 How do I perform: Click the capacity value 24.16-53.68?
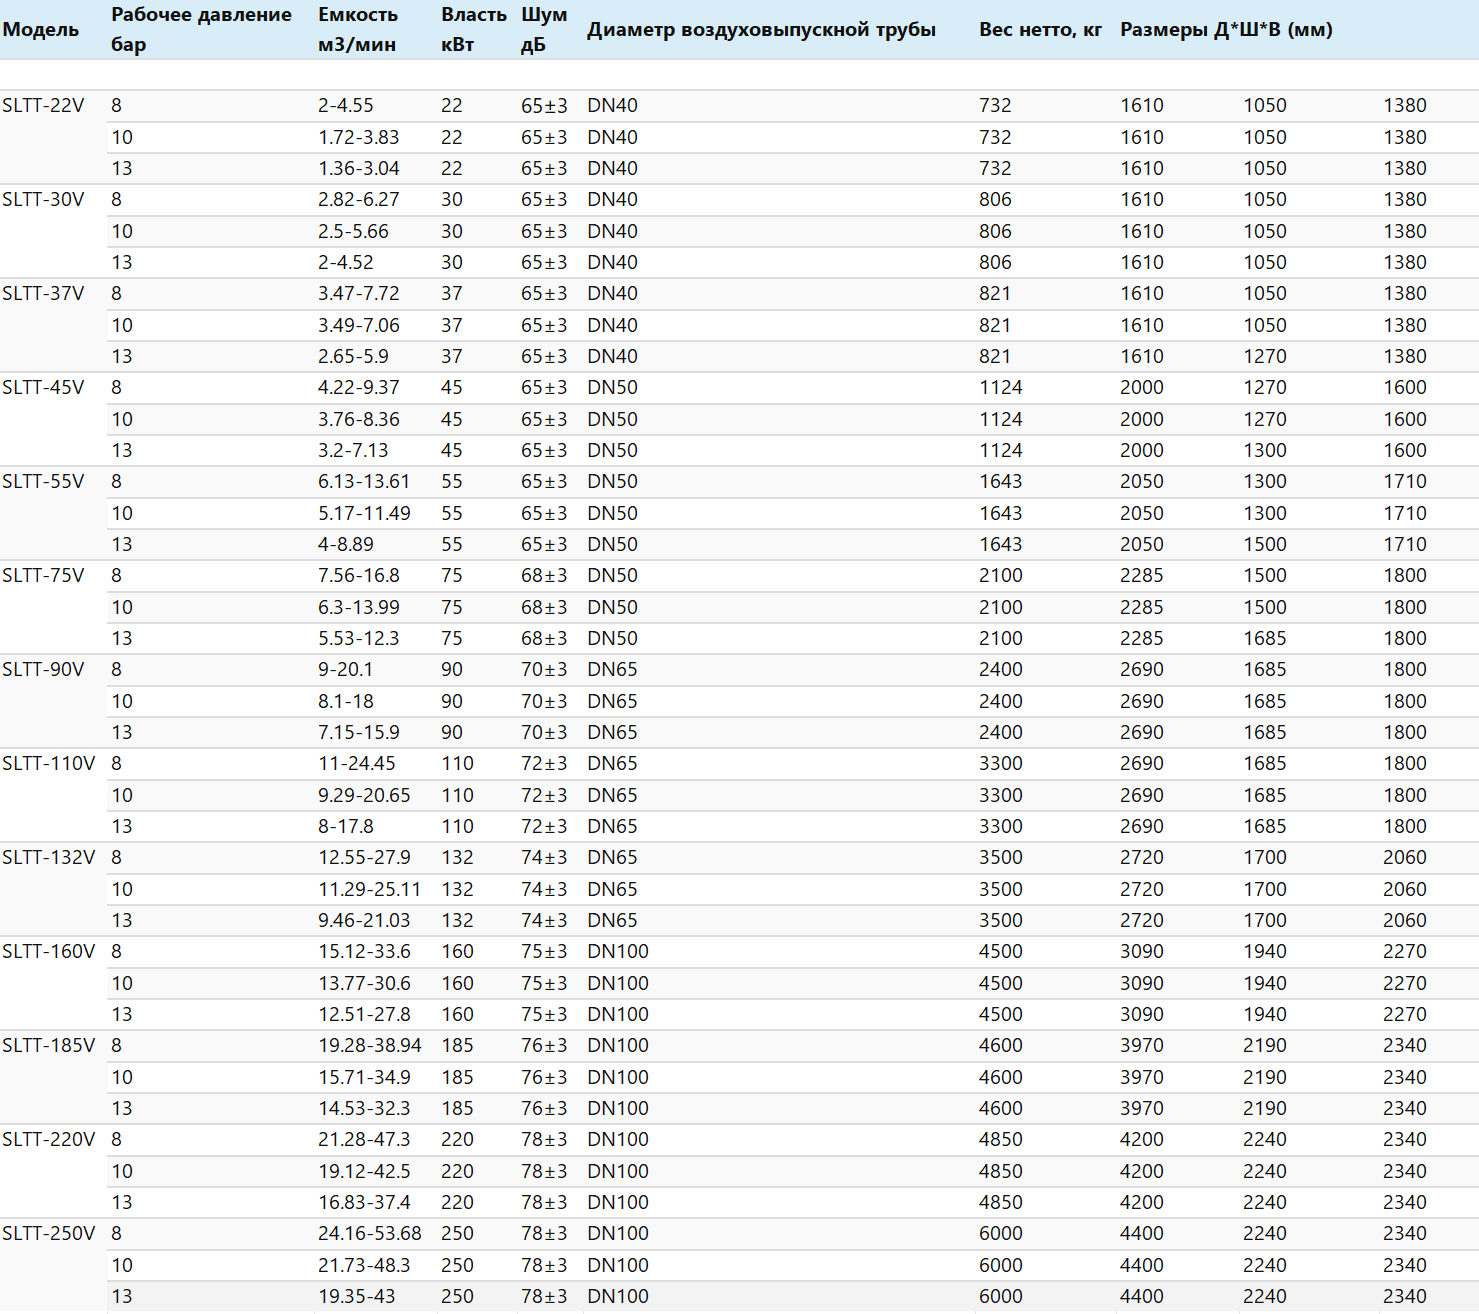point(369,1234)
